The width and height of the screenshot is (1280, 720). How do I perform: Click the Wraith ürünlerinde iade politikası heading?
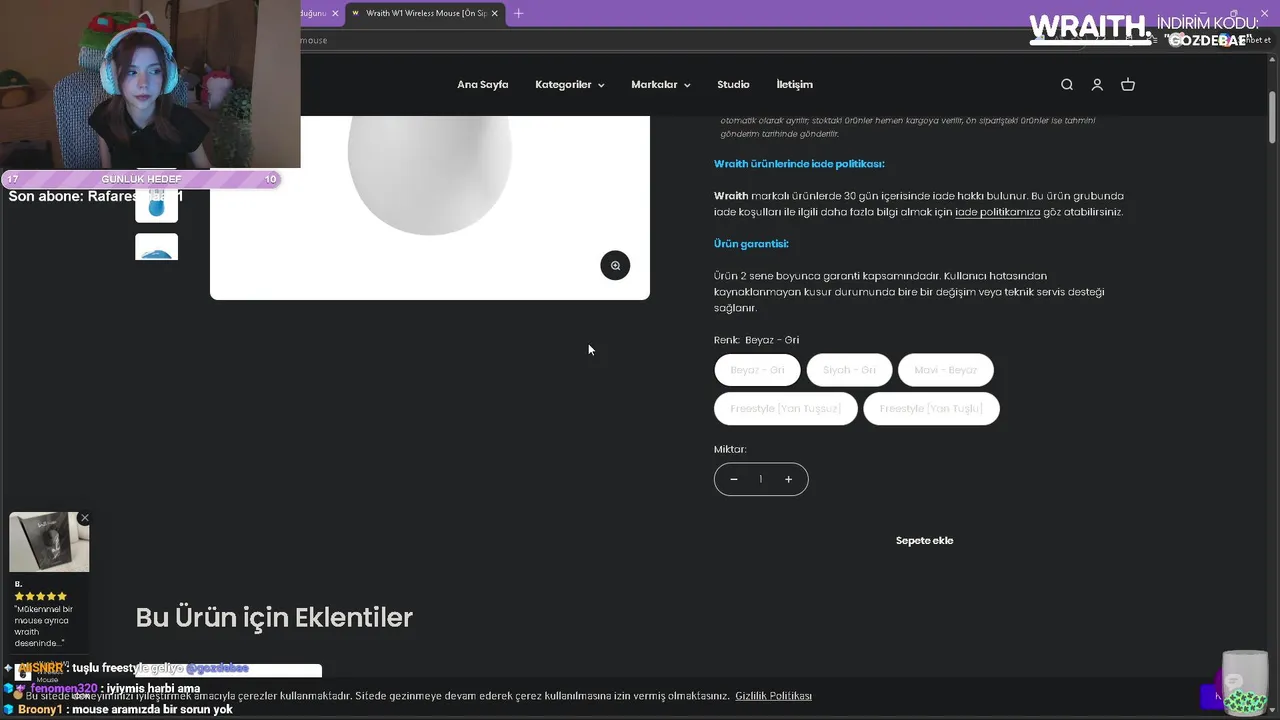799,164
